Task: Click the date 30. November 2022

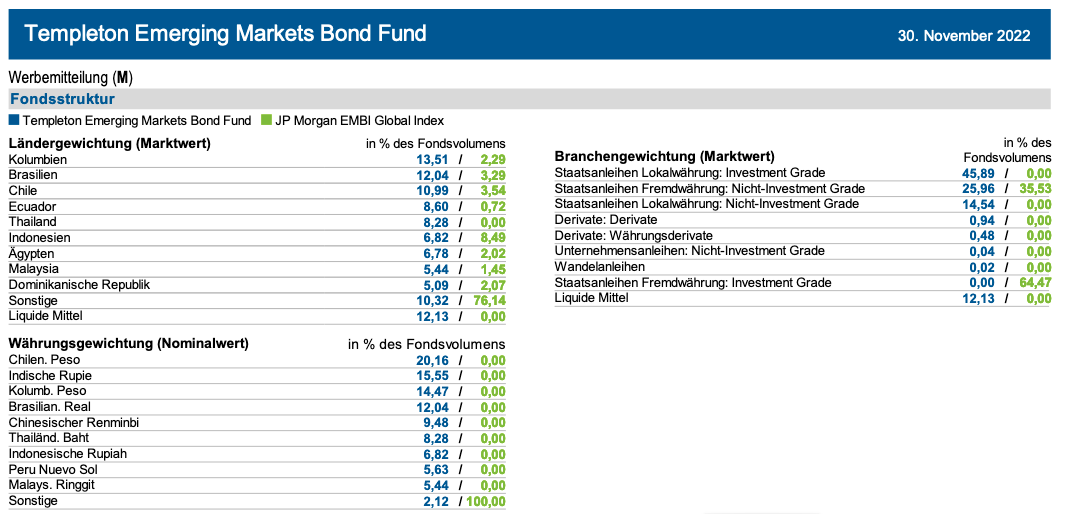Action: pyautogui.click(x=963, y=35)
